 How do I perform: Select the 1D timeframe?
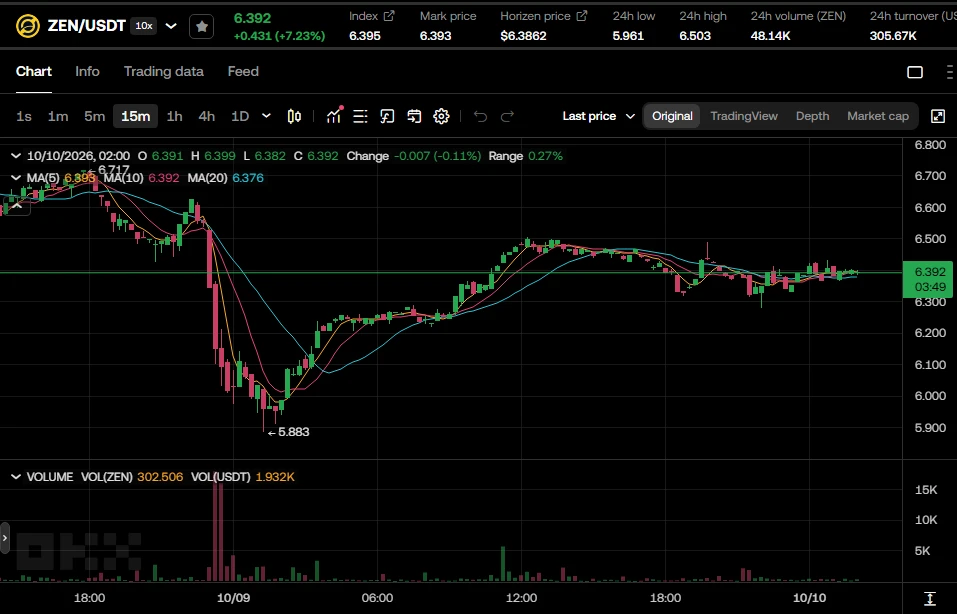[240, 116]
